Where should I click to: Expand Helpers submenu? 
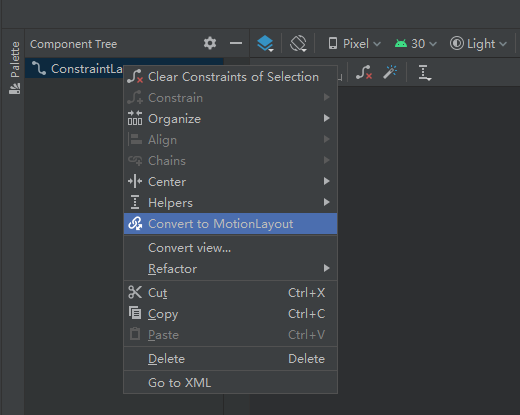230,203
